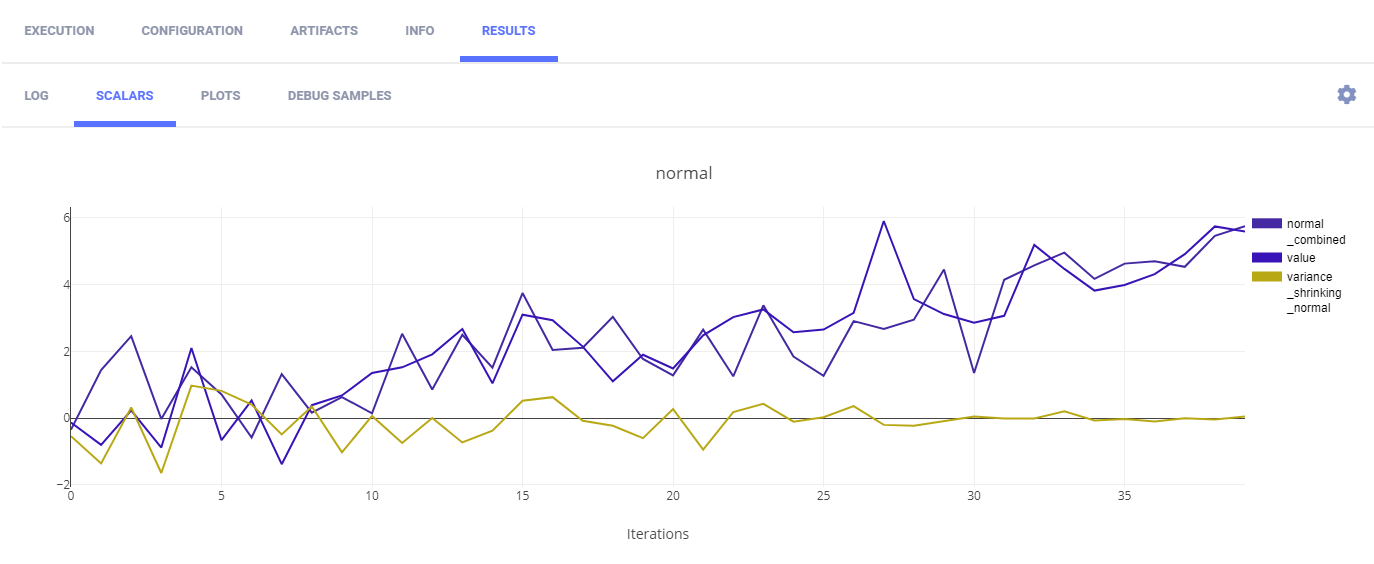Open the scalars settings gear icon
The width and height of the screenshot is (1374, 564).
(x=1346, y=95)
